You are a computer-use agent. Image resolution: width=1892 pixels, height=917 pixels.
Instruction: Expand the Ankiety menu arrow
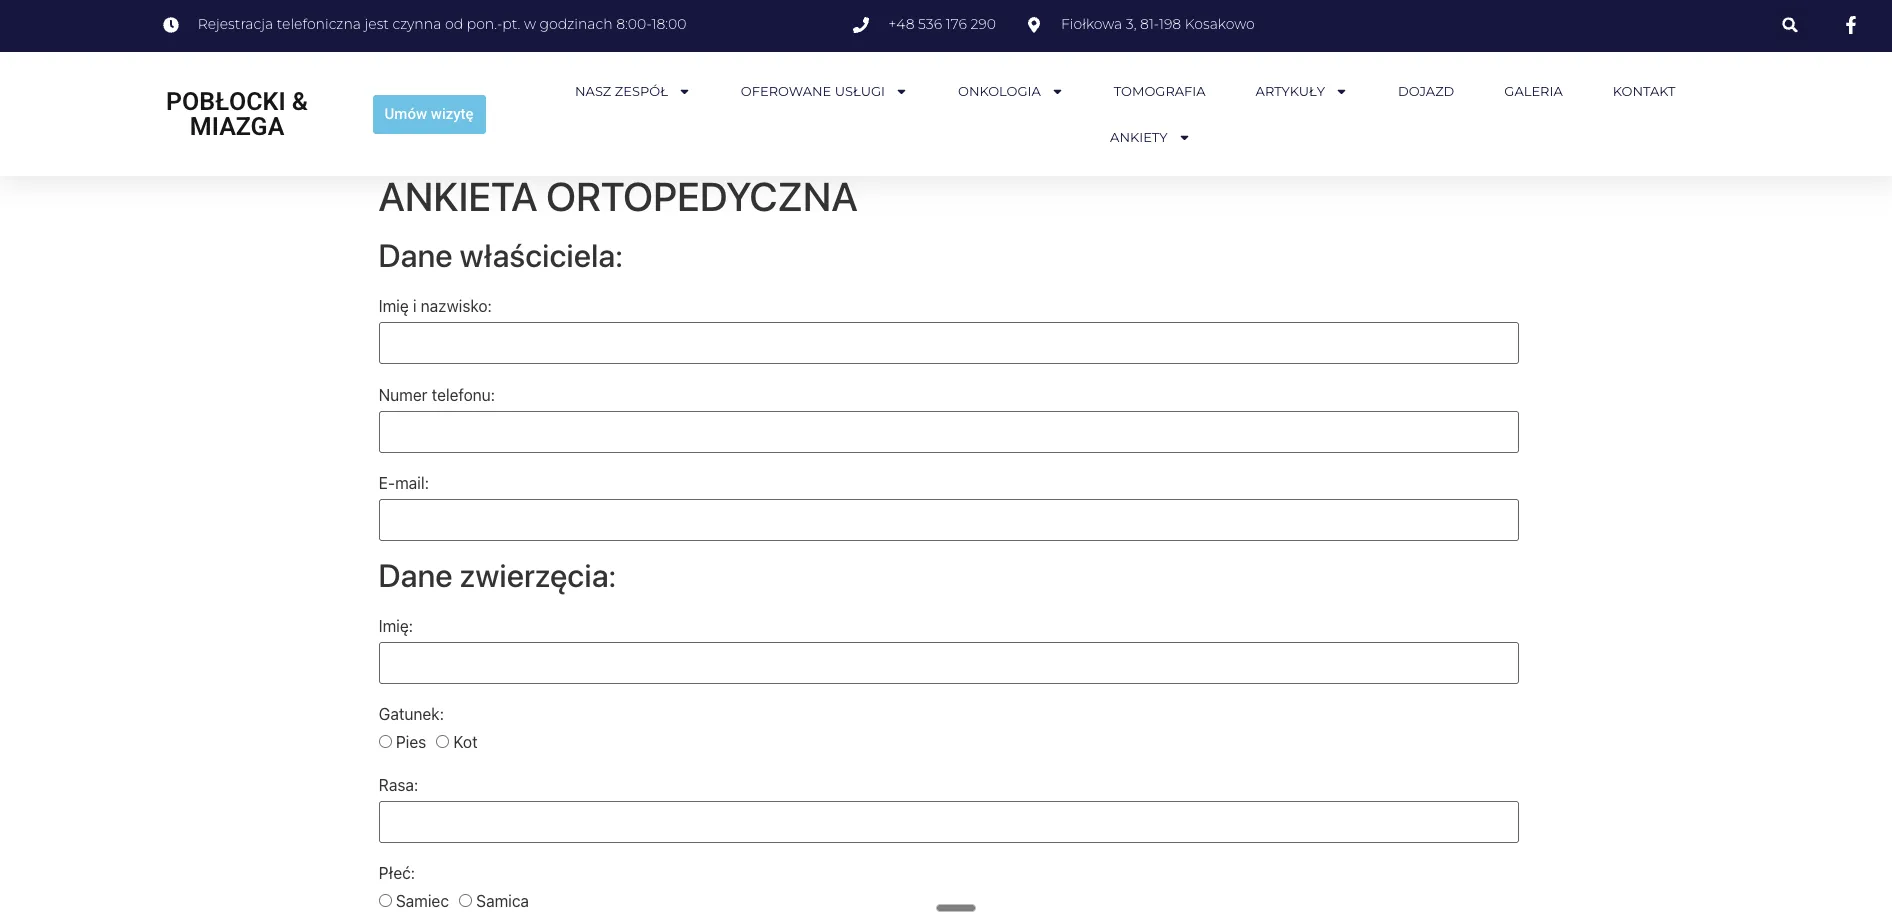click(x=1184, y=138)
